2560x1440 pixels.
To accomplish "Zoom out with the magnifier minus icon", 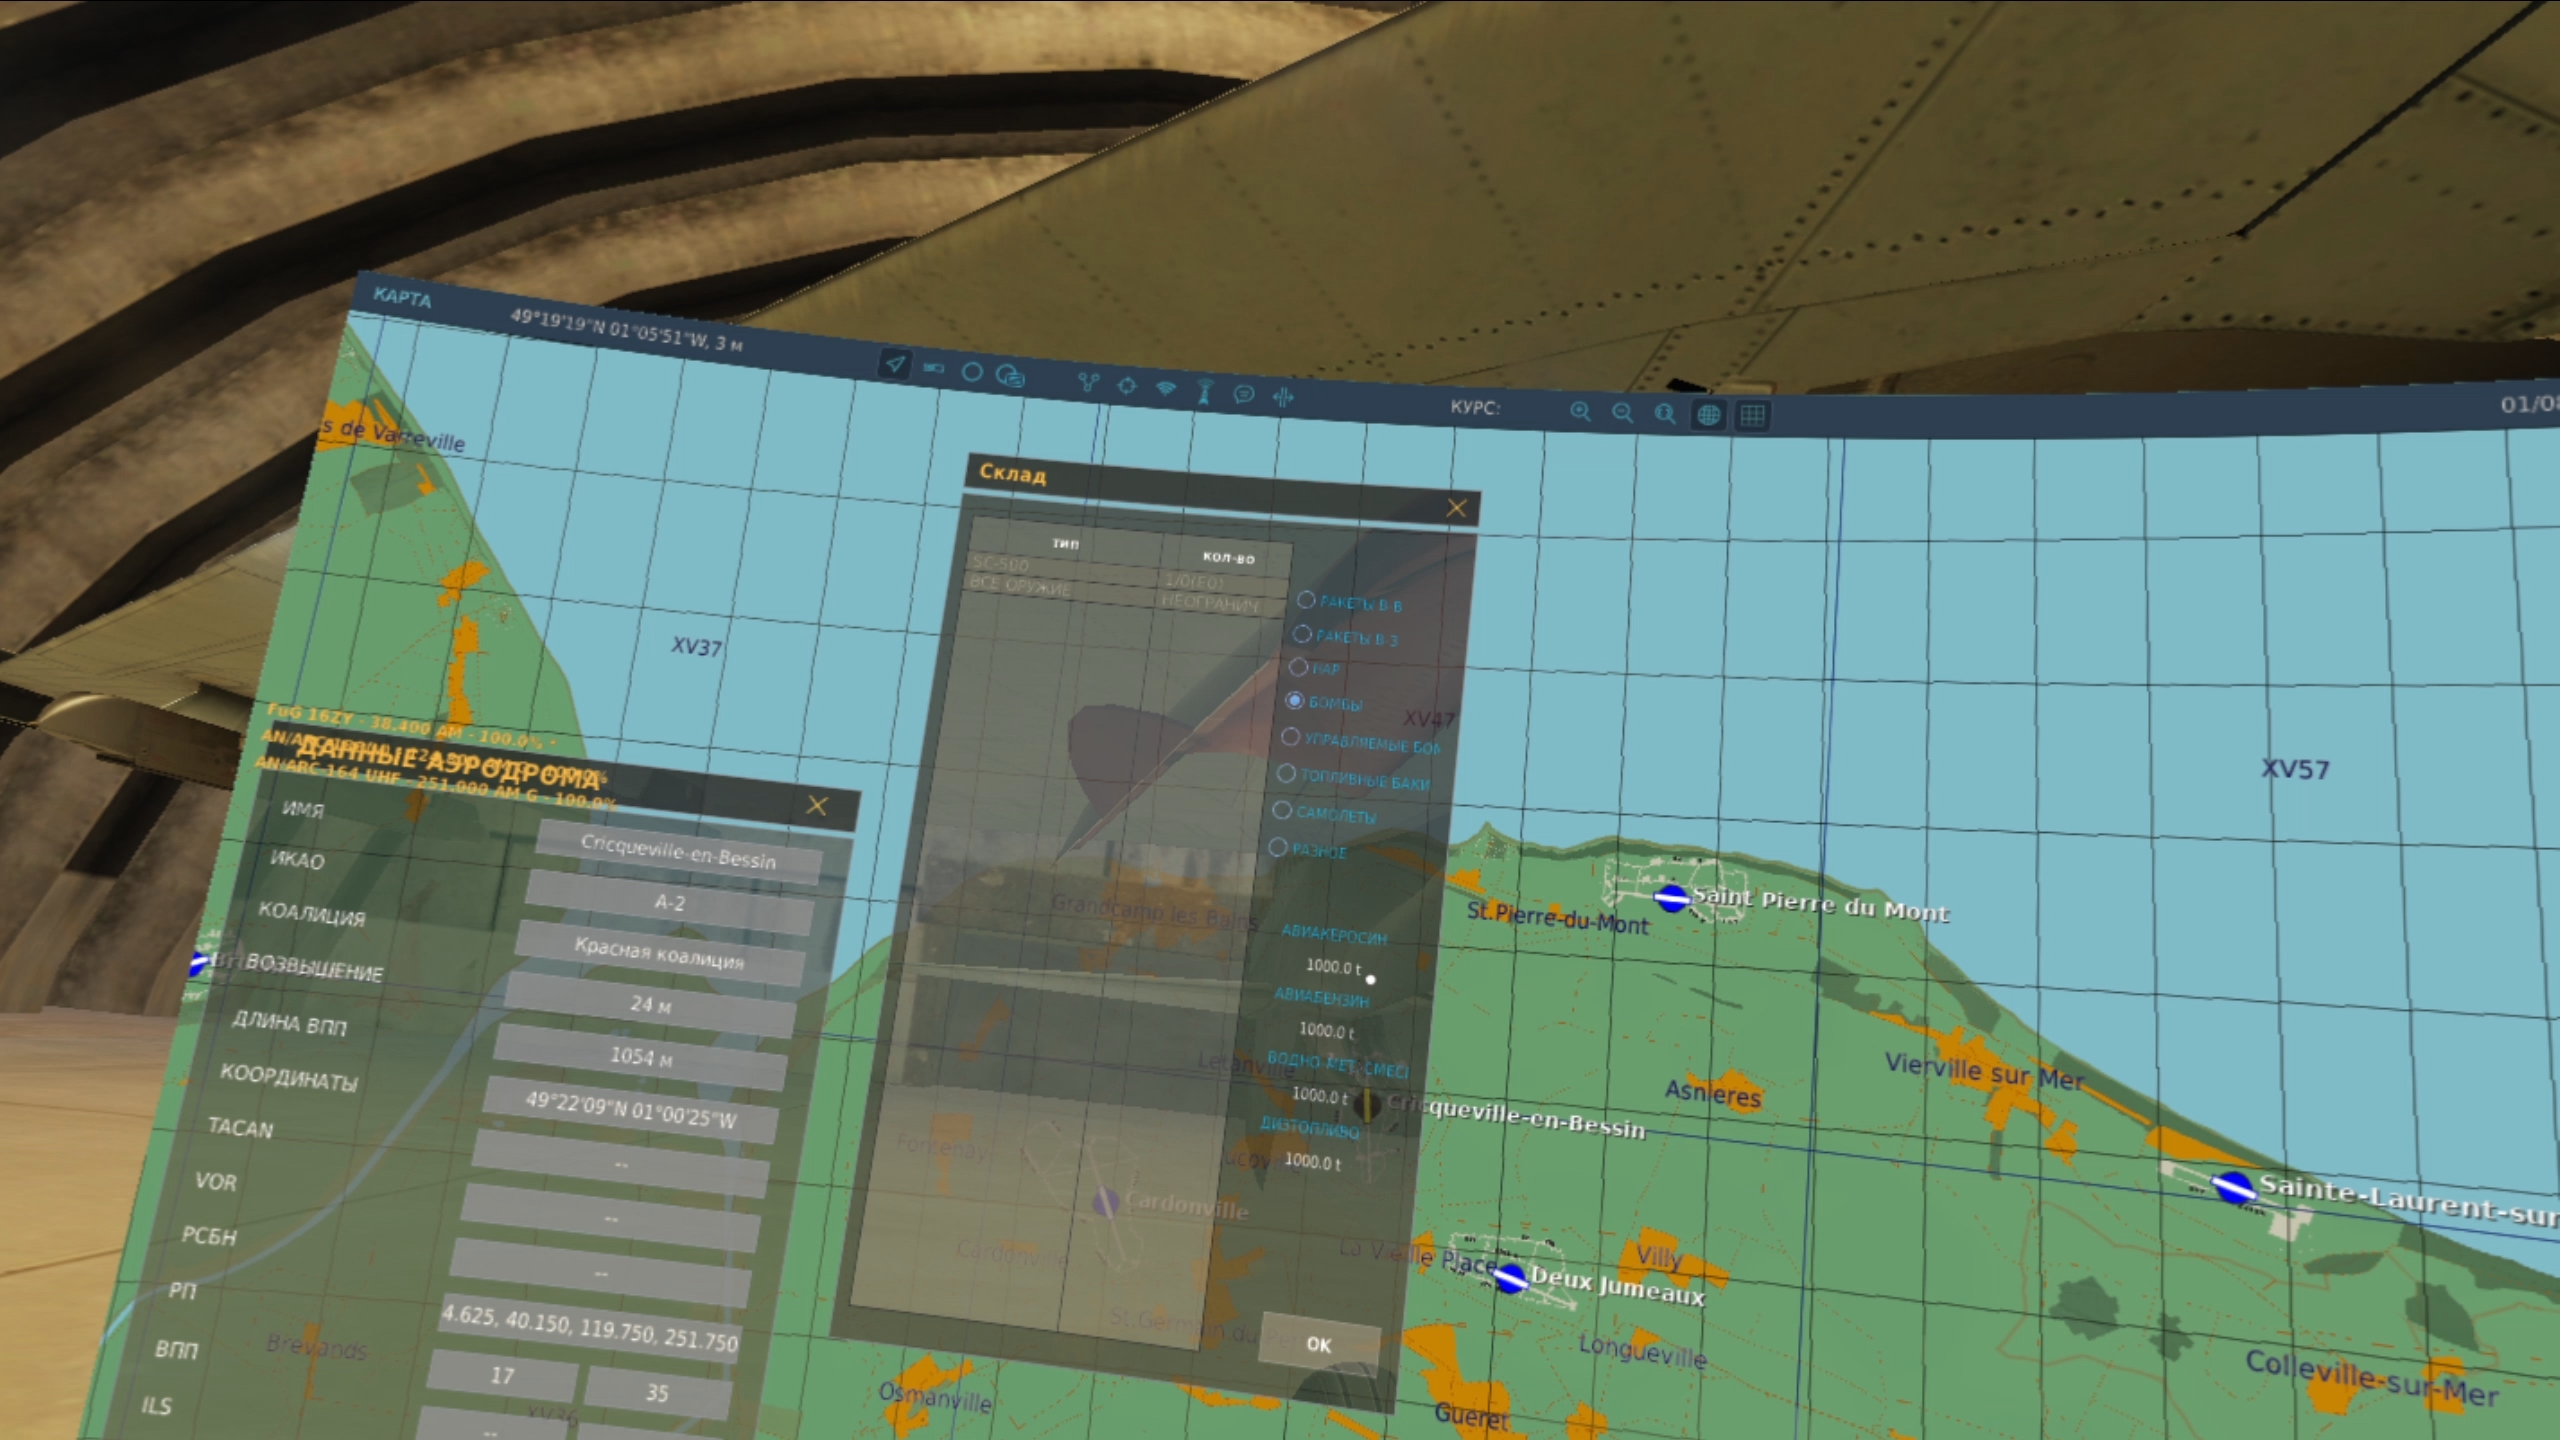I will click(1622, 412).
